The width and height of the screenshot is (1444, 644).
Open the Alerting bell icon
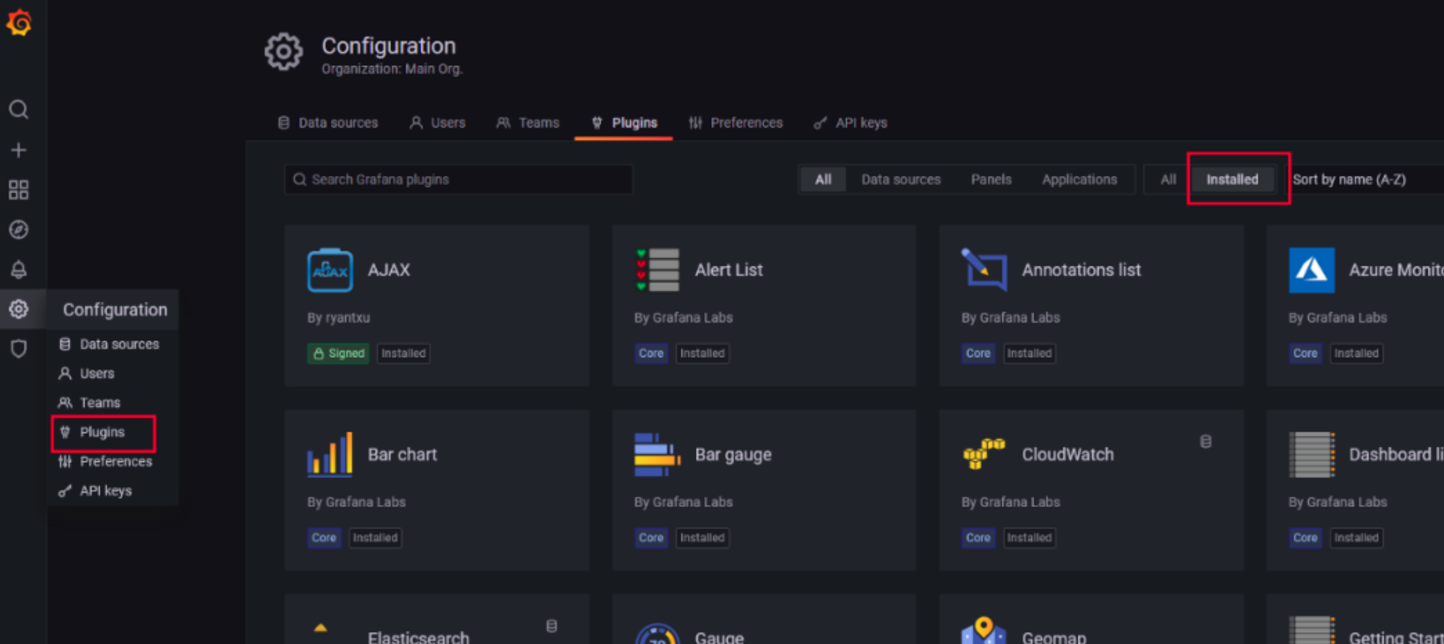coord(18,270)
